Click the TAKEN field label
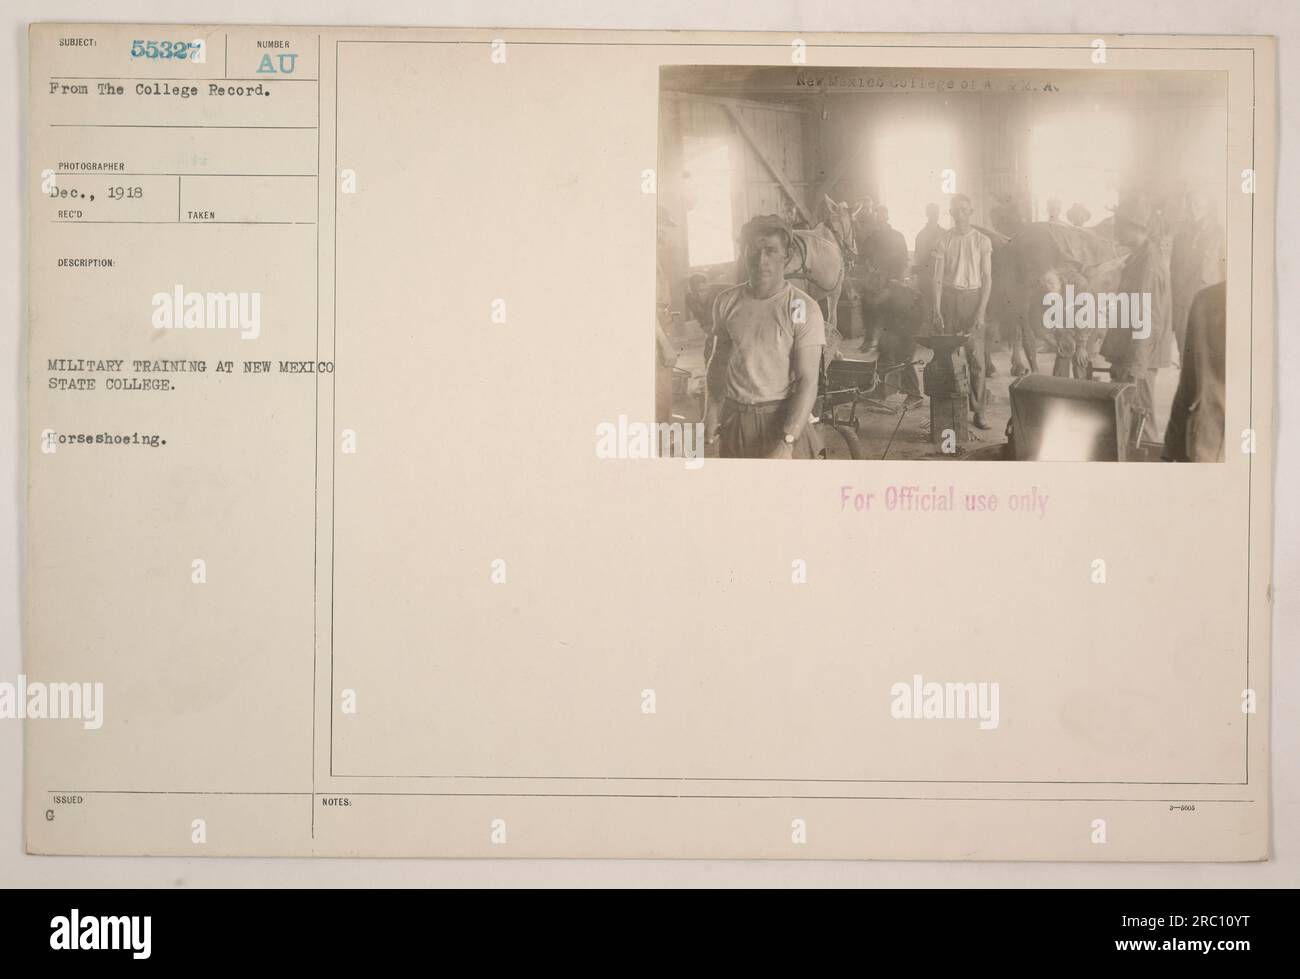 click(x=200, y=215)
